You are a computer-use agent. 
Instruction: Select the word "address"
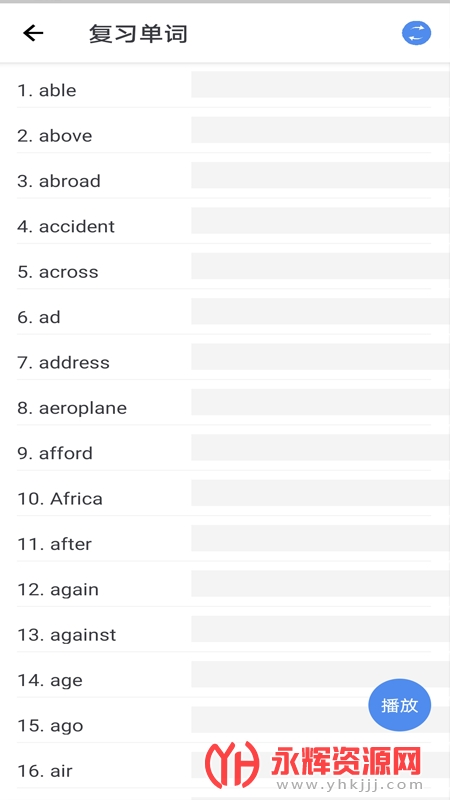pyautogui.click(x=74, y=363)
